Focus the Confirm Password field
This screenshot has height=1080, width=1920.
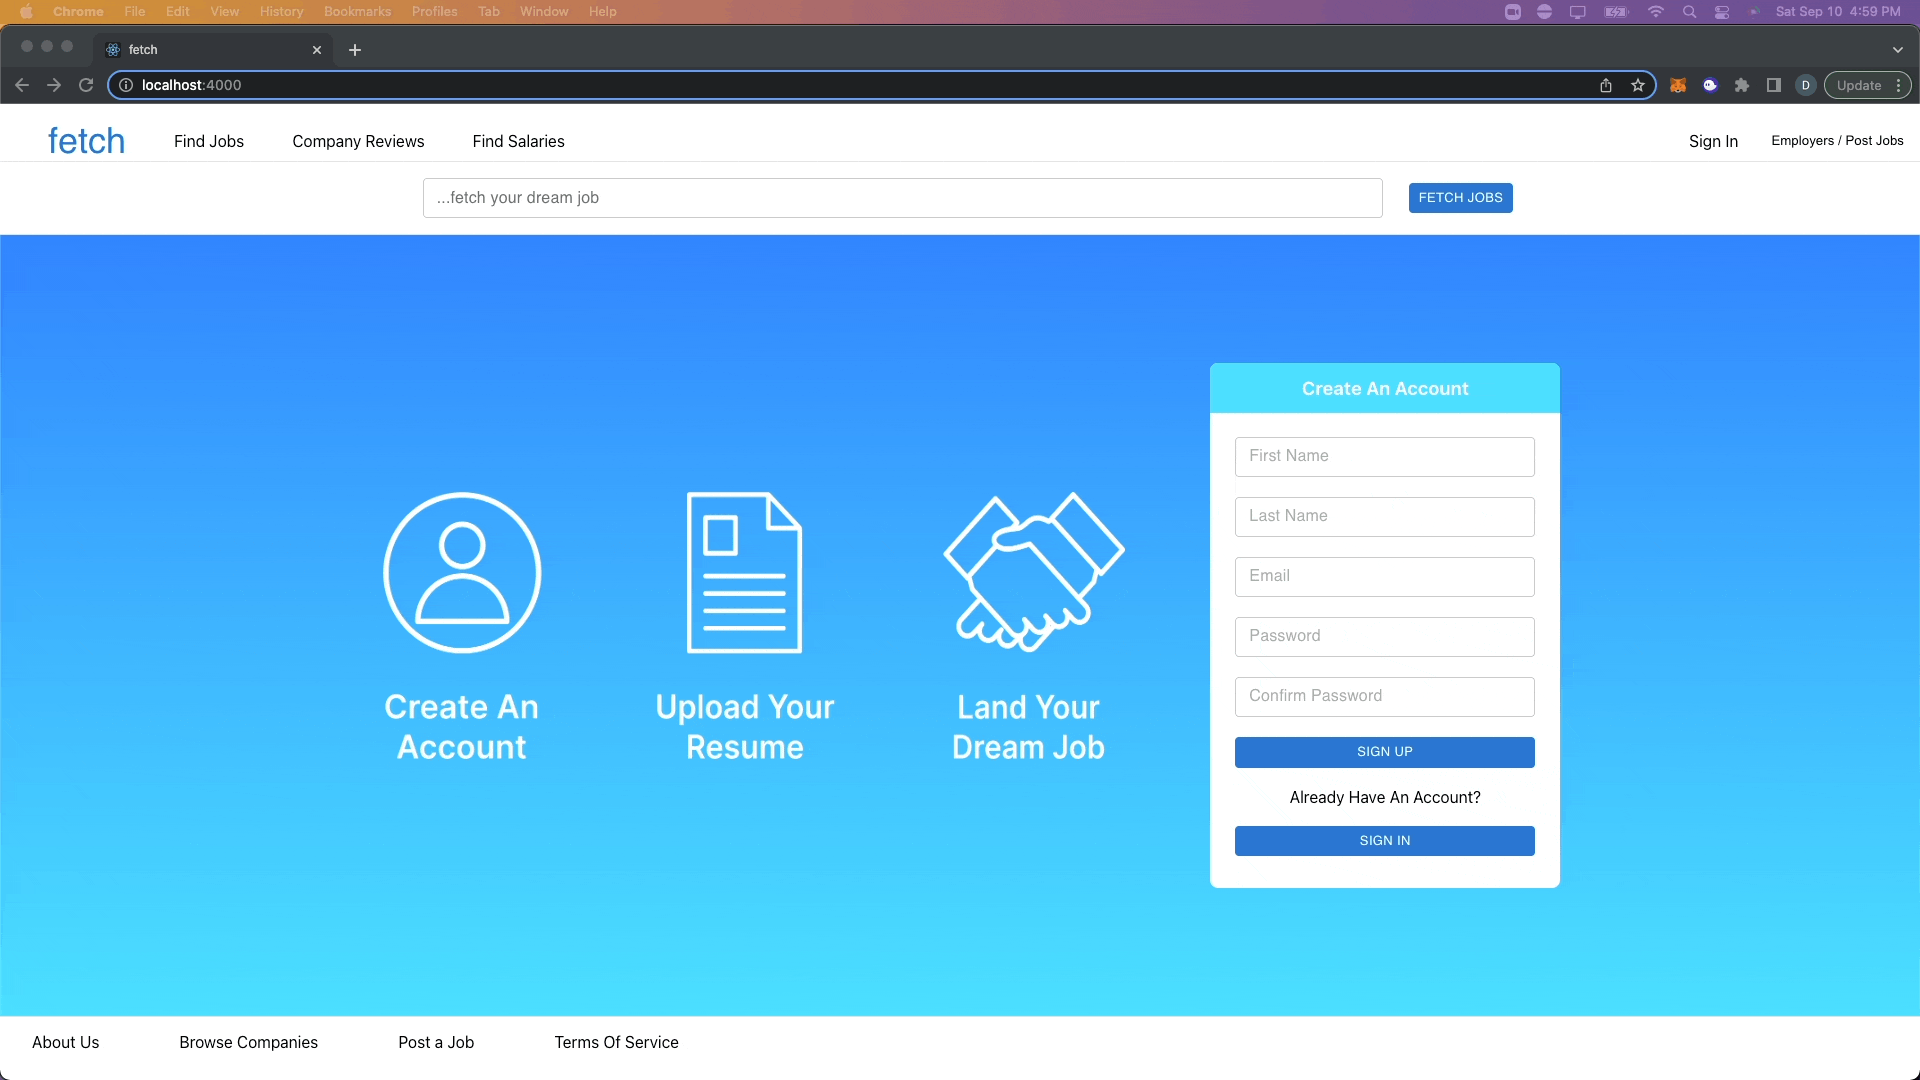pyautogui.click(x=1384, y=696)
